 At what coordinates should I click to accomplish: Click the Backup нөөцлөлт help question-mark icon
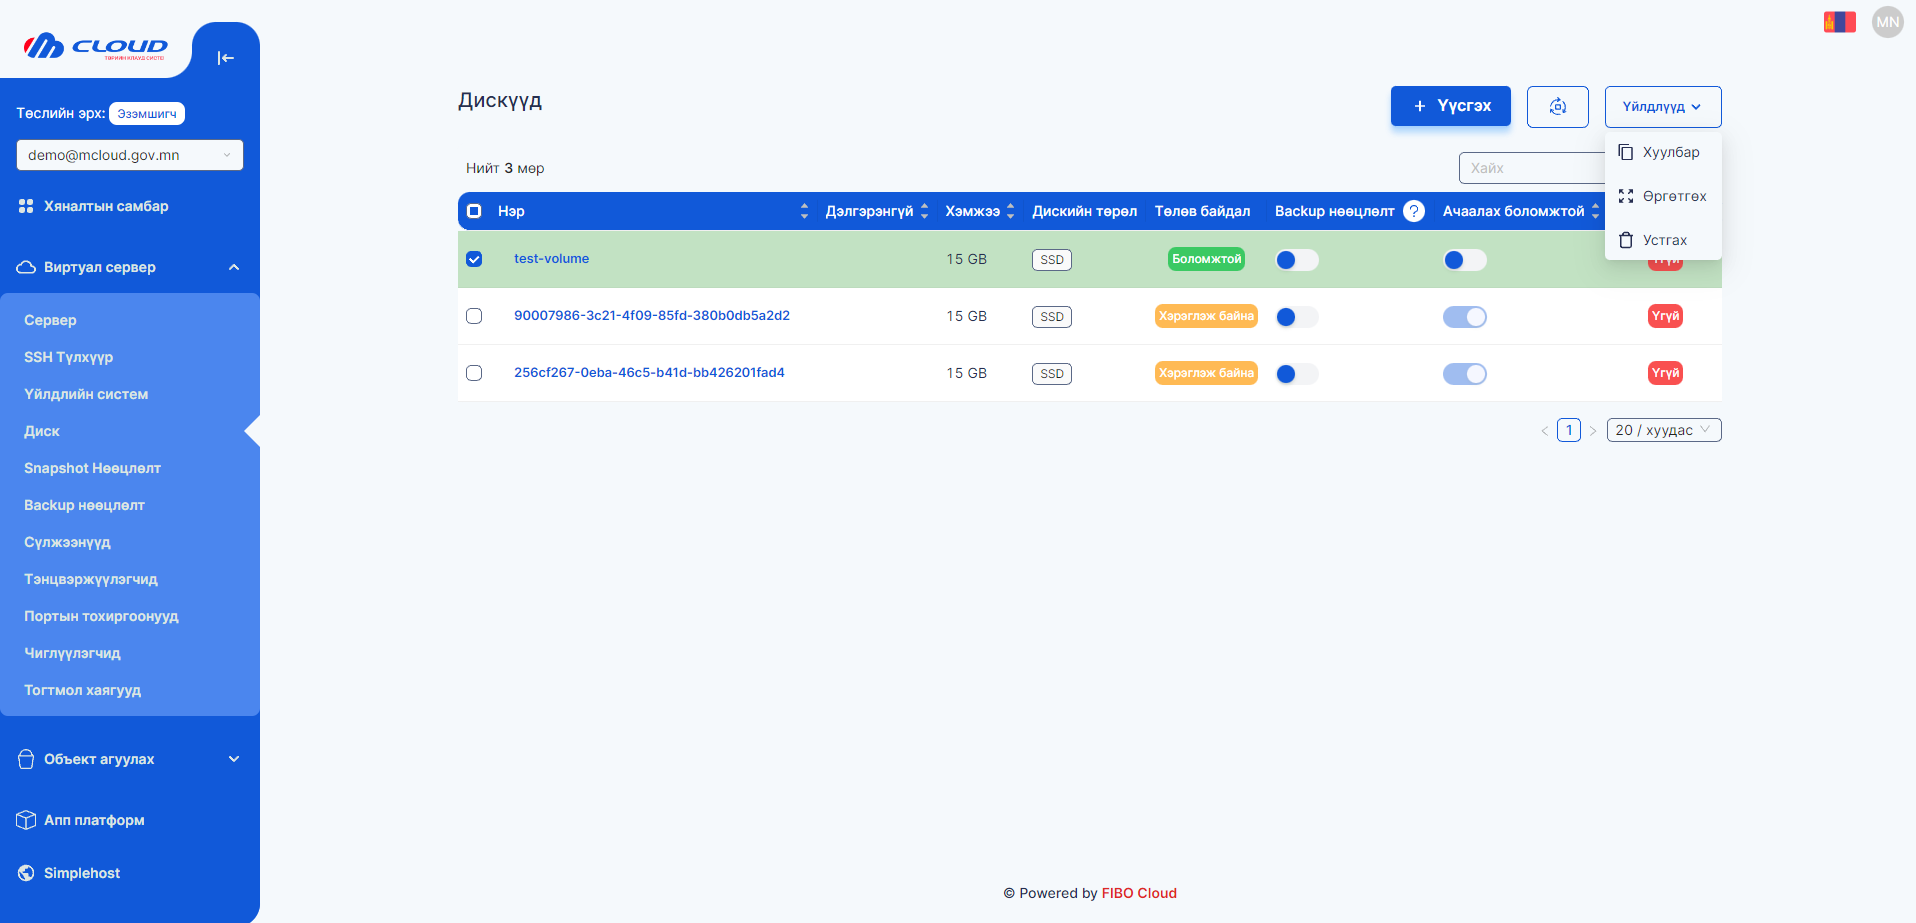click(1413, 211)
